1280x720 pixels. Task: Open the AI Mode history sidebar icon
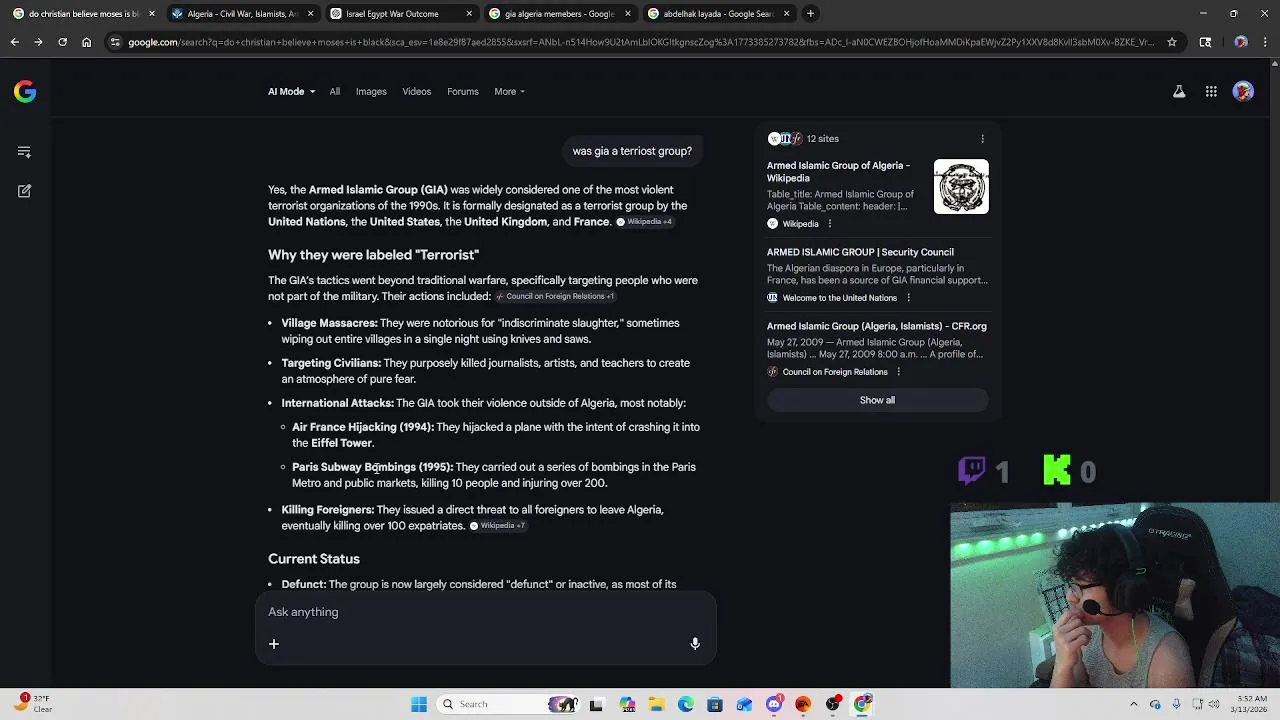click(x=24, y=152)
